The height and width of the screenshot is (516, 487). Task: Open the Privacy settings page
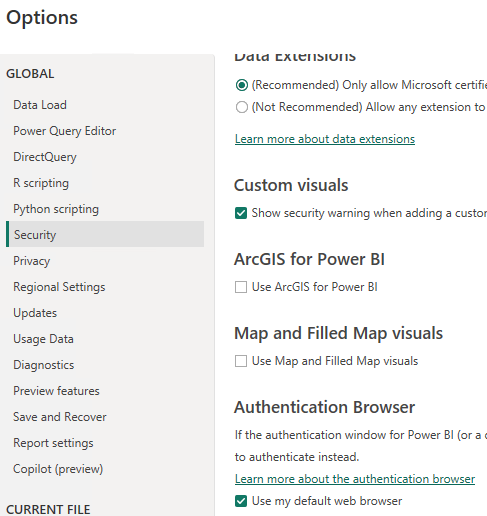click(x=32, y=261)
